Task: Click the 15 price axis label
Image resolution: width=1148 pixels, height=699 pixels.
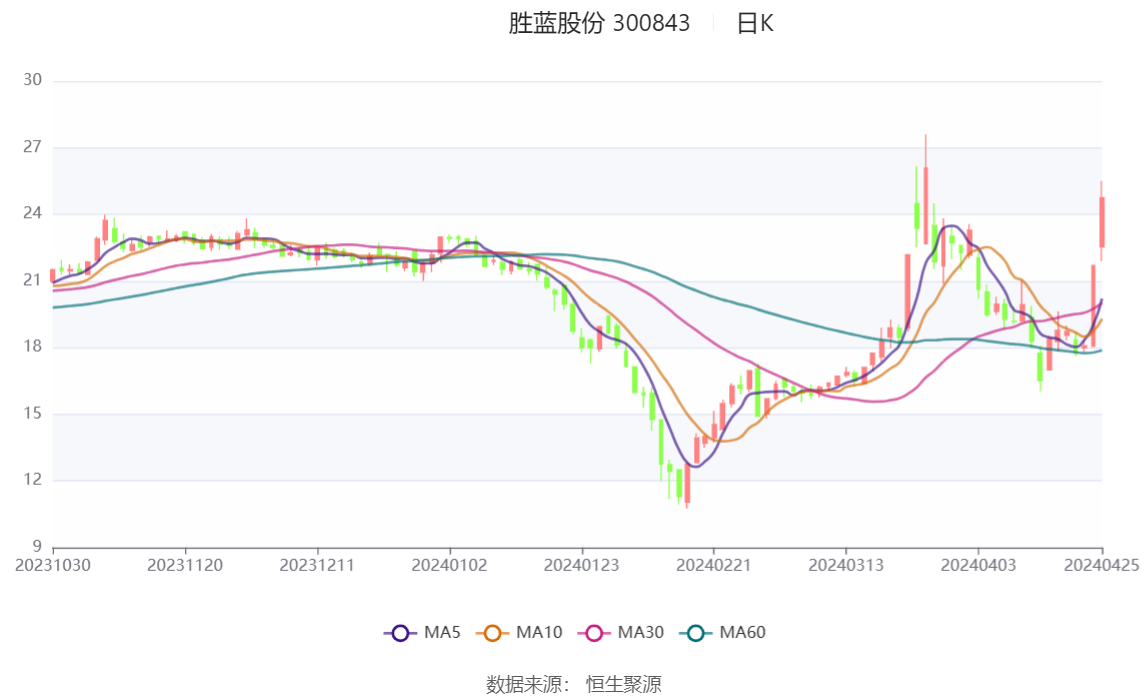Action: 32,413
